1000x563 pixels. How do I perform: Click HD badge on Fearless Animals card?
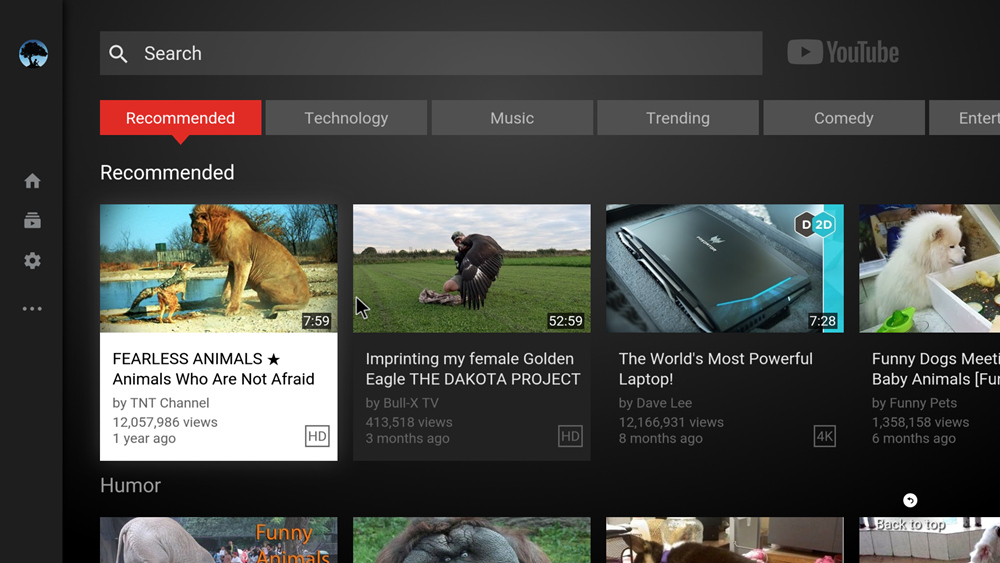(317, 436)
